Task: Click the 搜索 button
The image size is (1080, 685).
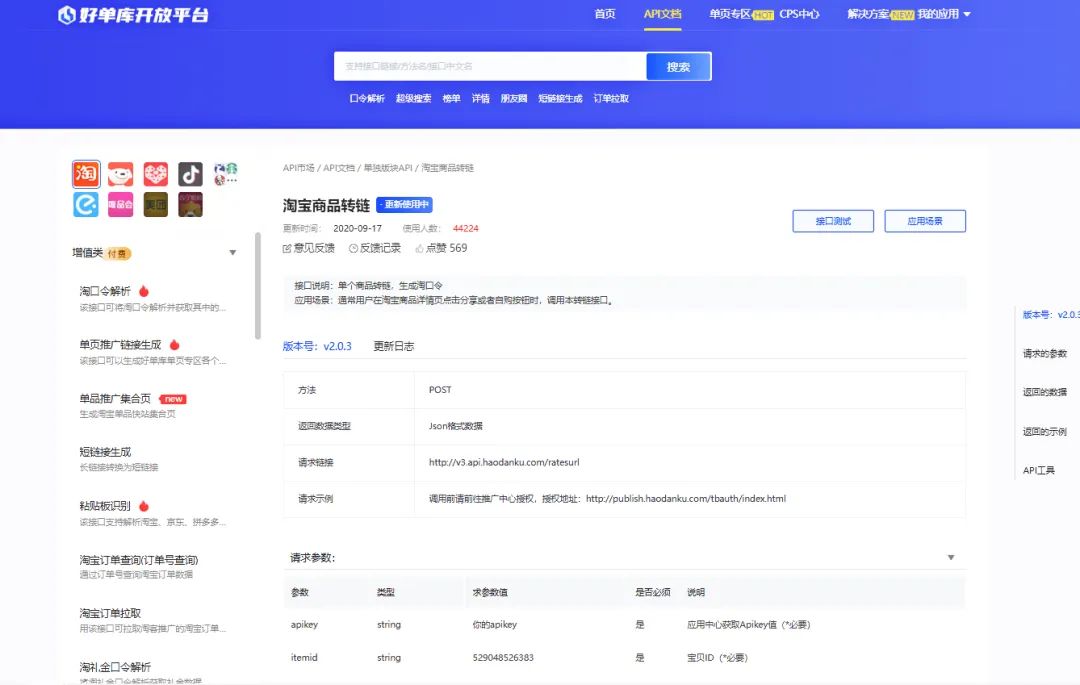Action: click(x=678, y=67)
